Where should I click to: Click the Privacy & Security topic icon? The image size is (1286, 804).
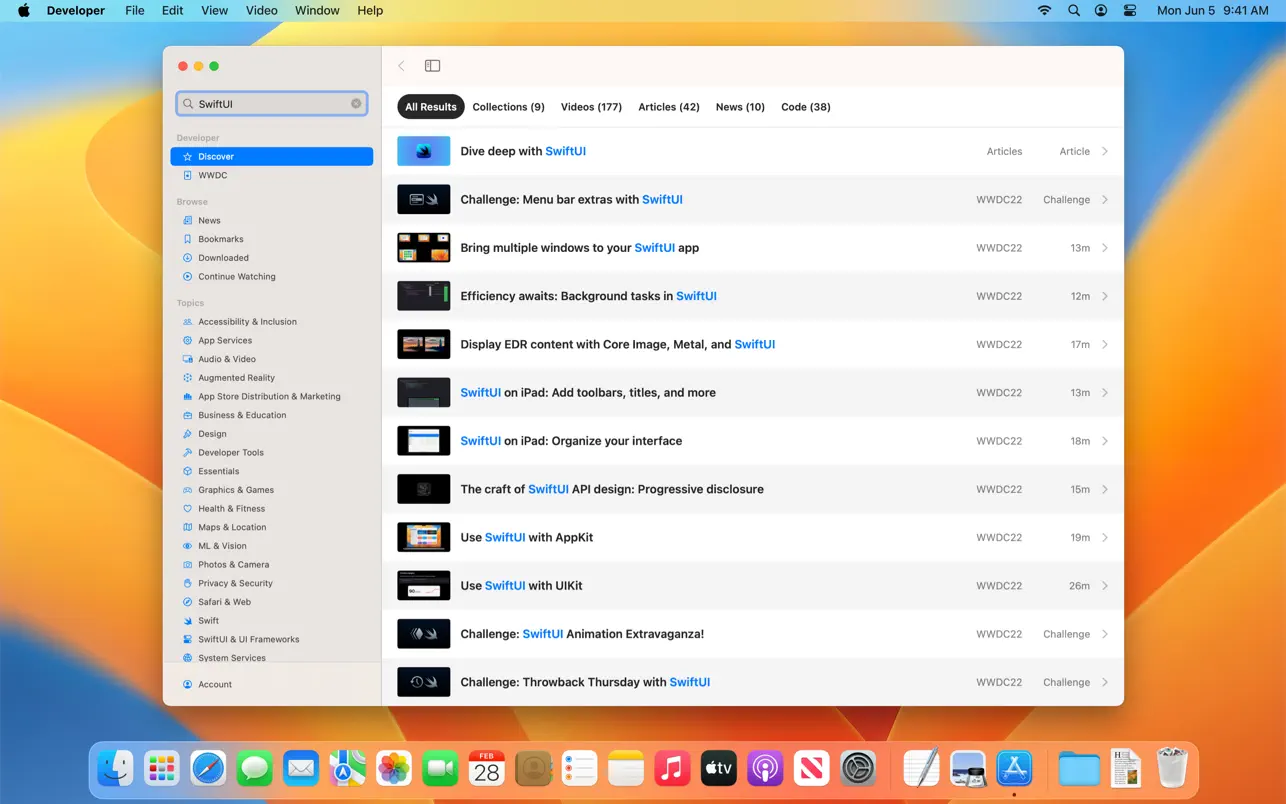(187, 583)
